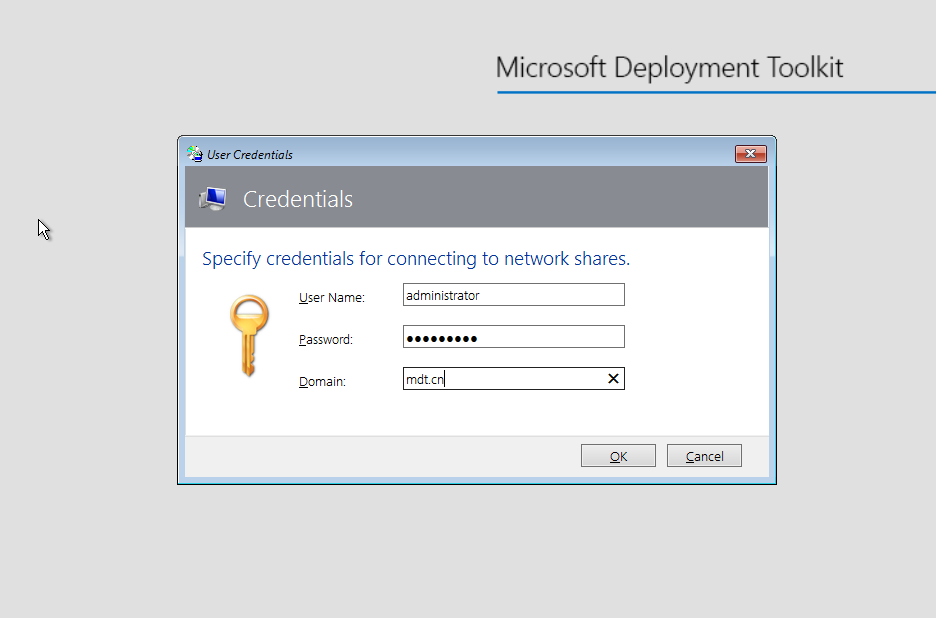936x618 pixels.
Task: Click the User Credentials title bar icon
Action: click(194, 154)
